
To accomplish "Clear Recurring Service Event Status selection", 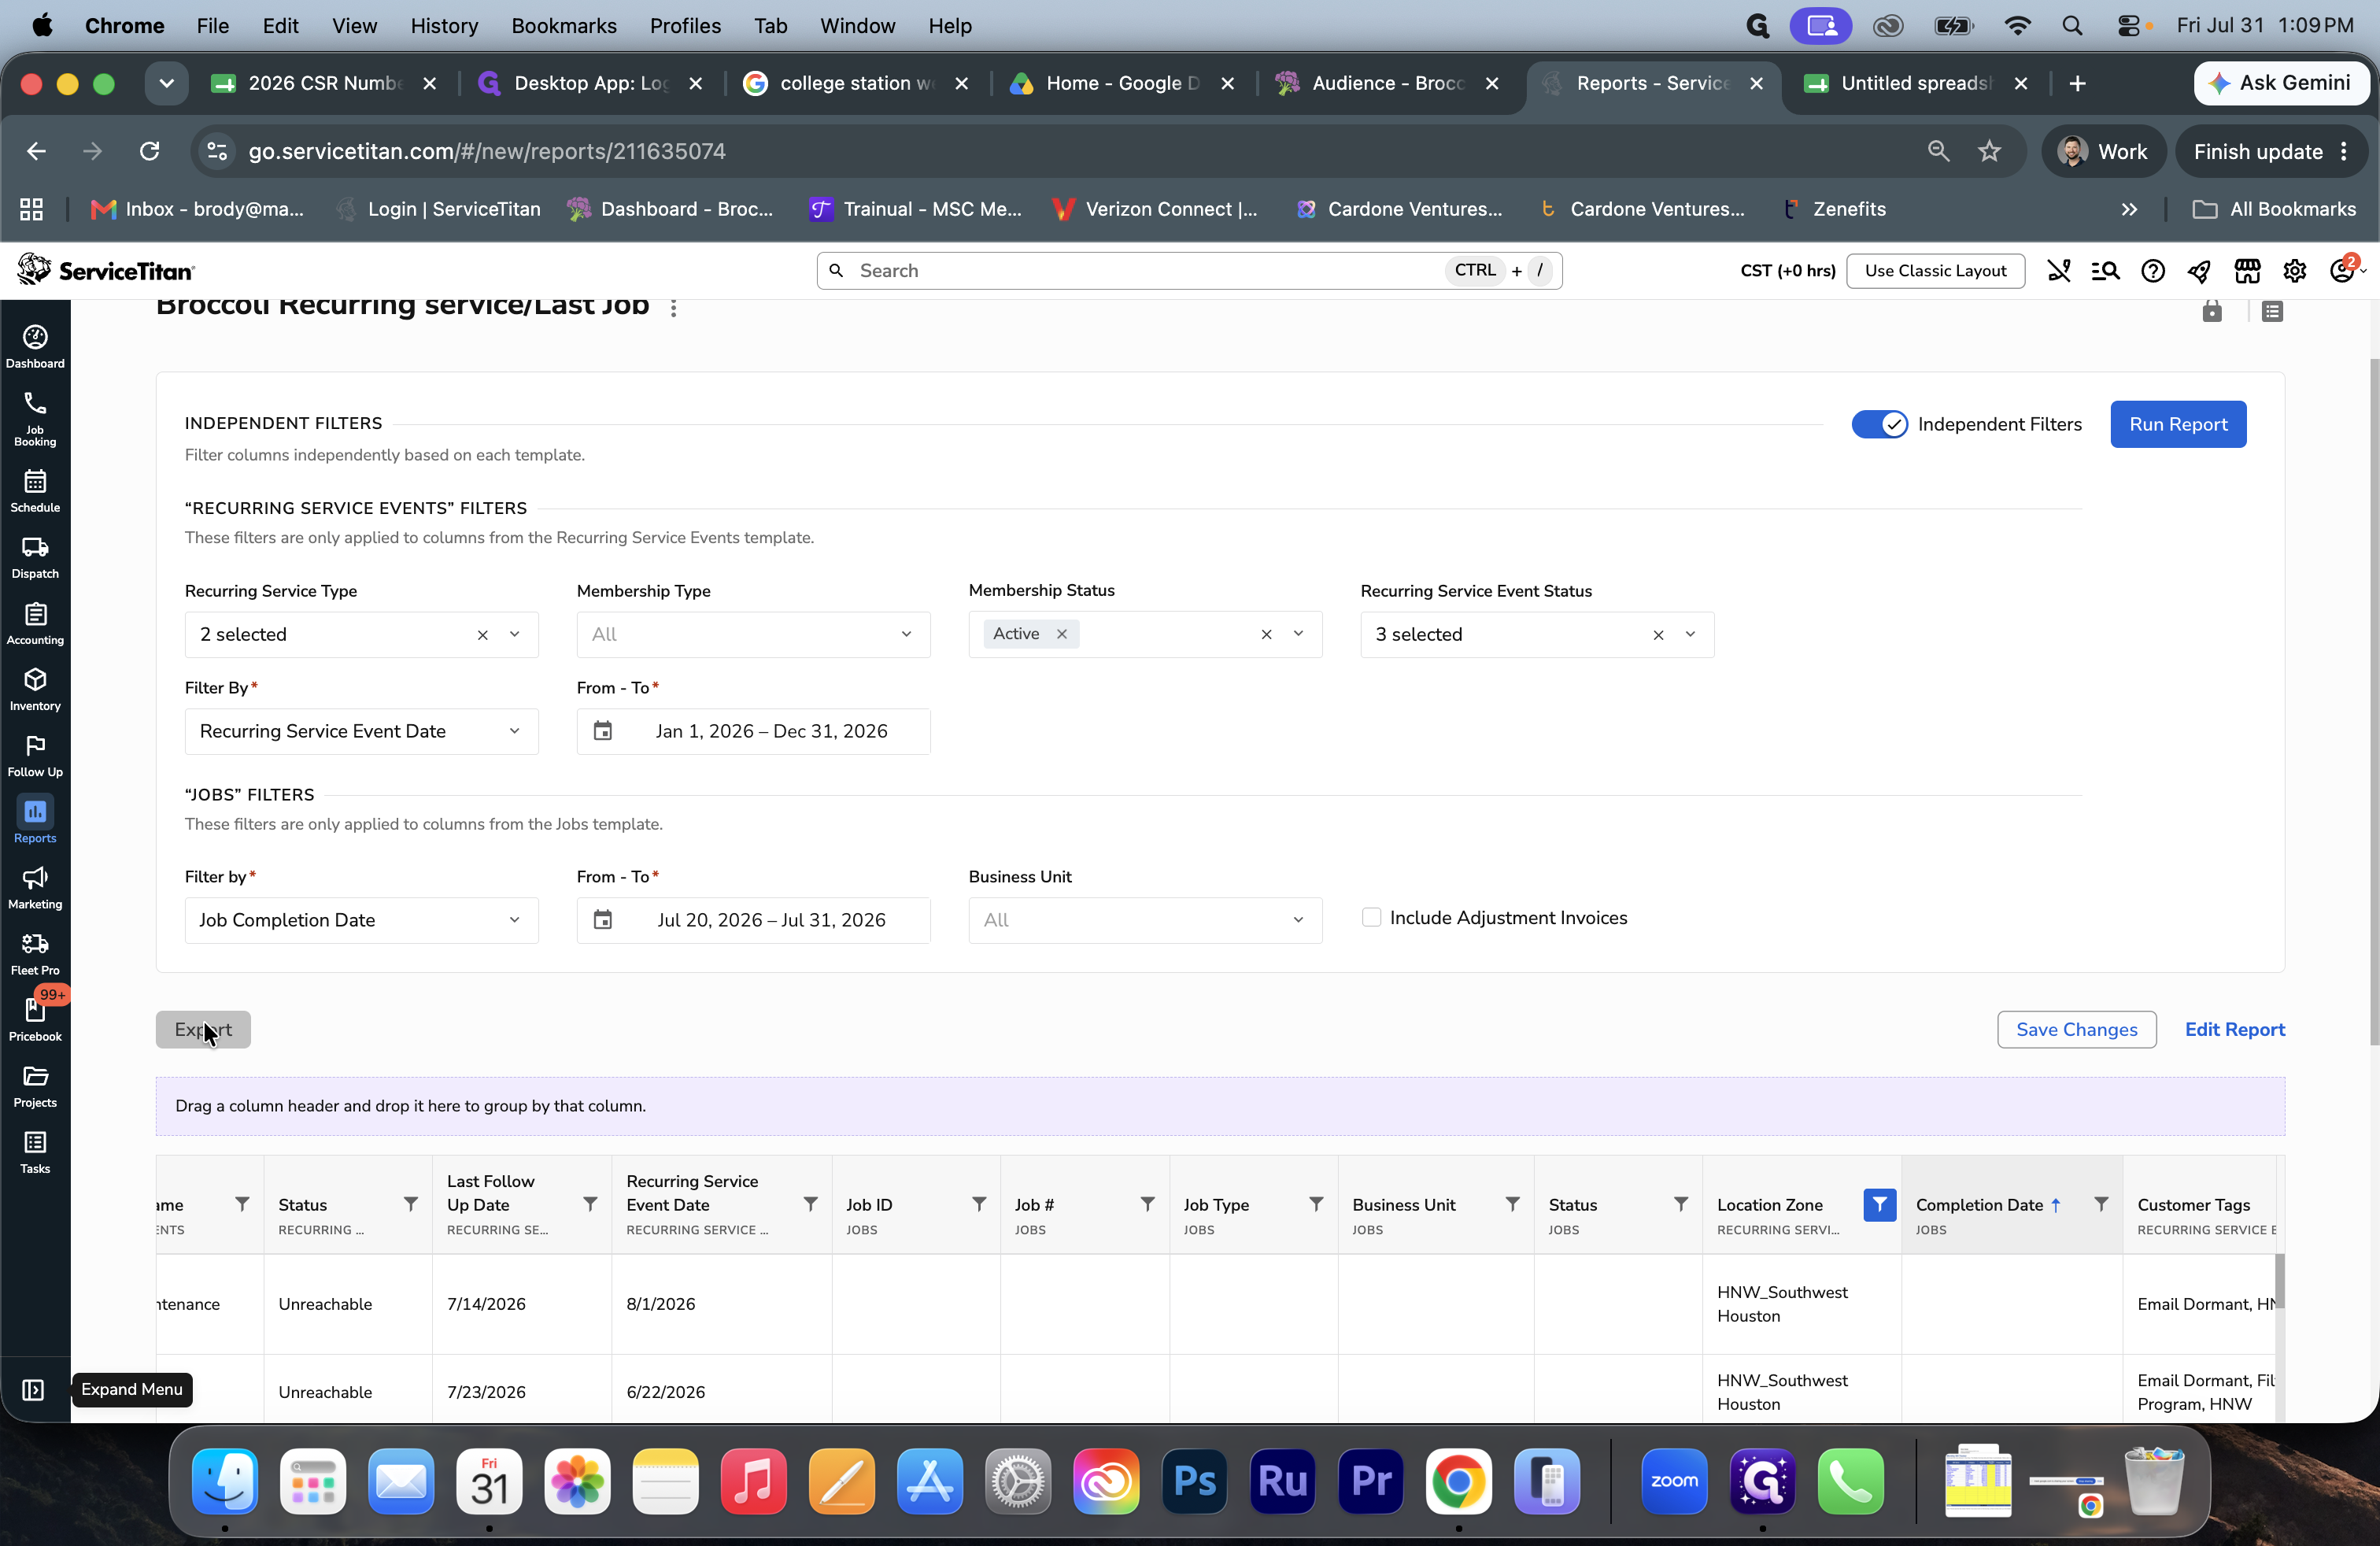I will pos(1658,635).
